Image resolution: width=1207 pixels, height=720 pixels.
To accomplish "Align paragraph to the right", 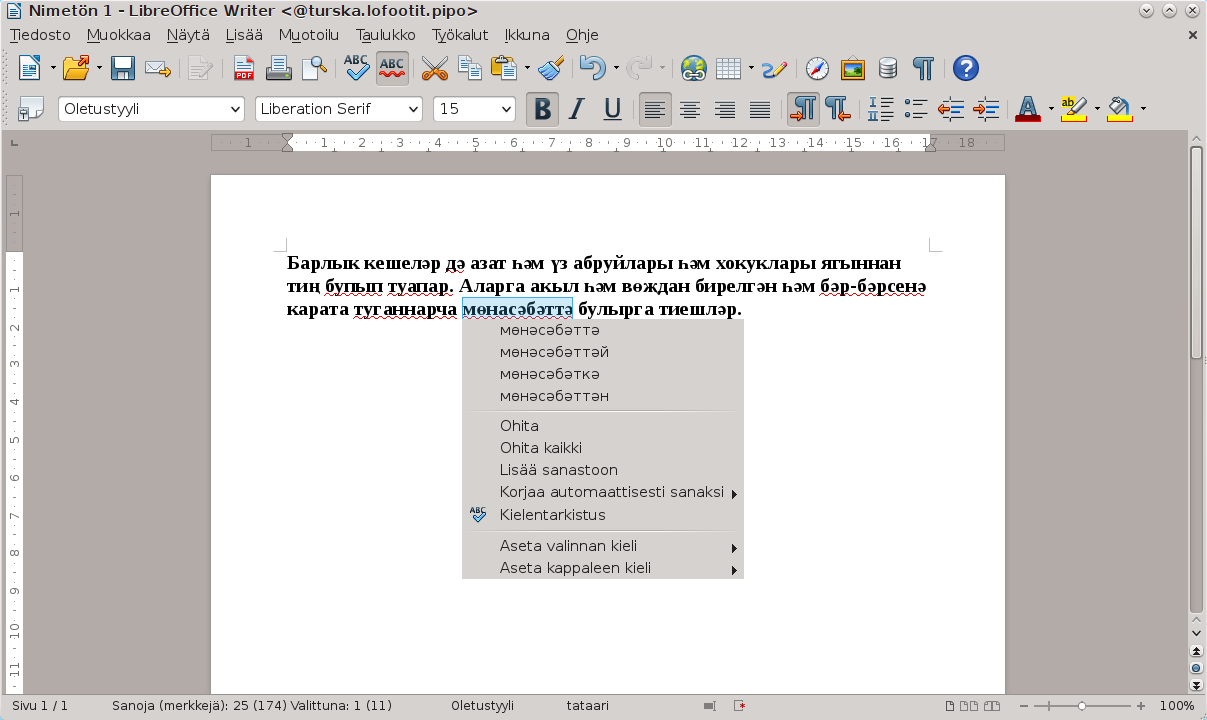I will 725,109.
